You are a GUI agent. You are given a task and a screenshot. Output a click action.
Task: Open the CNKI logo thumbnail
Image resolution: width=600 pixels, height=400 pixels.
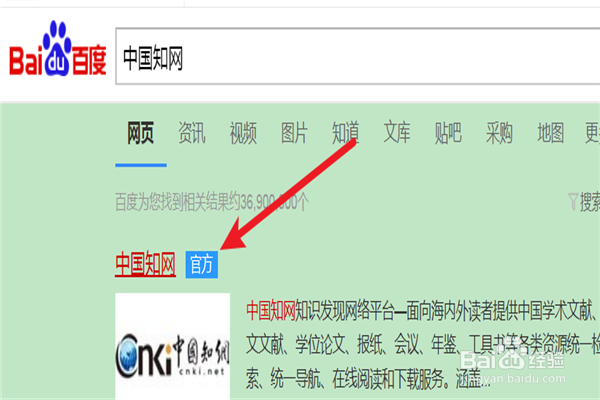pyautogui.click(x=173, y=346)
